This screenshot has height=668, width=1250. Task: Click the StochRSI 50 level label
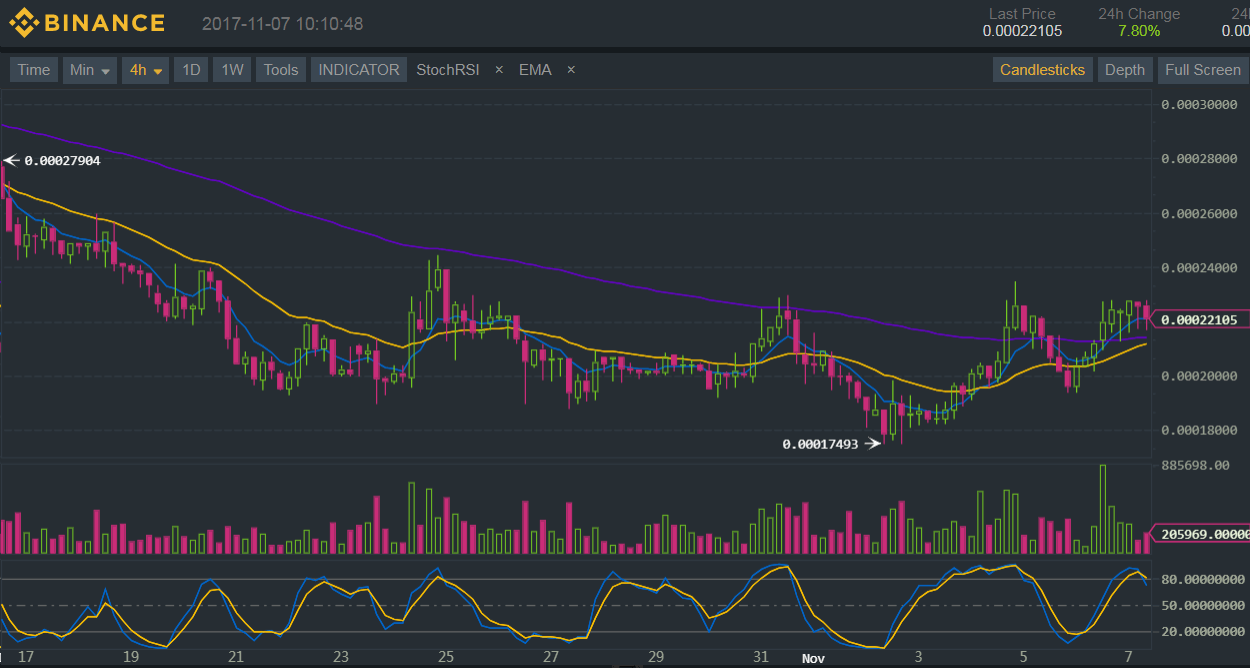tap(1203, 605)
